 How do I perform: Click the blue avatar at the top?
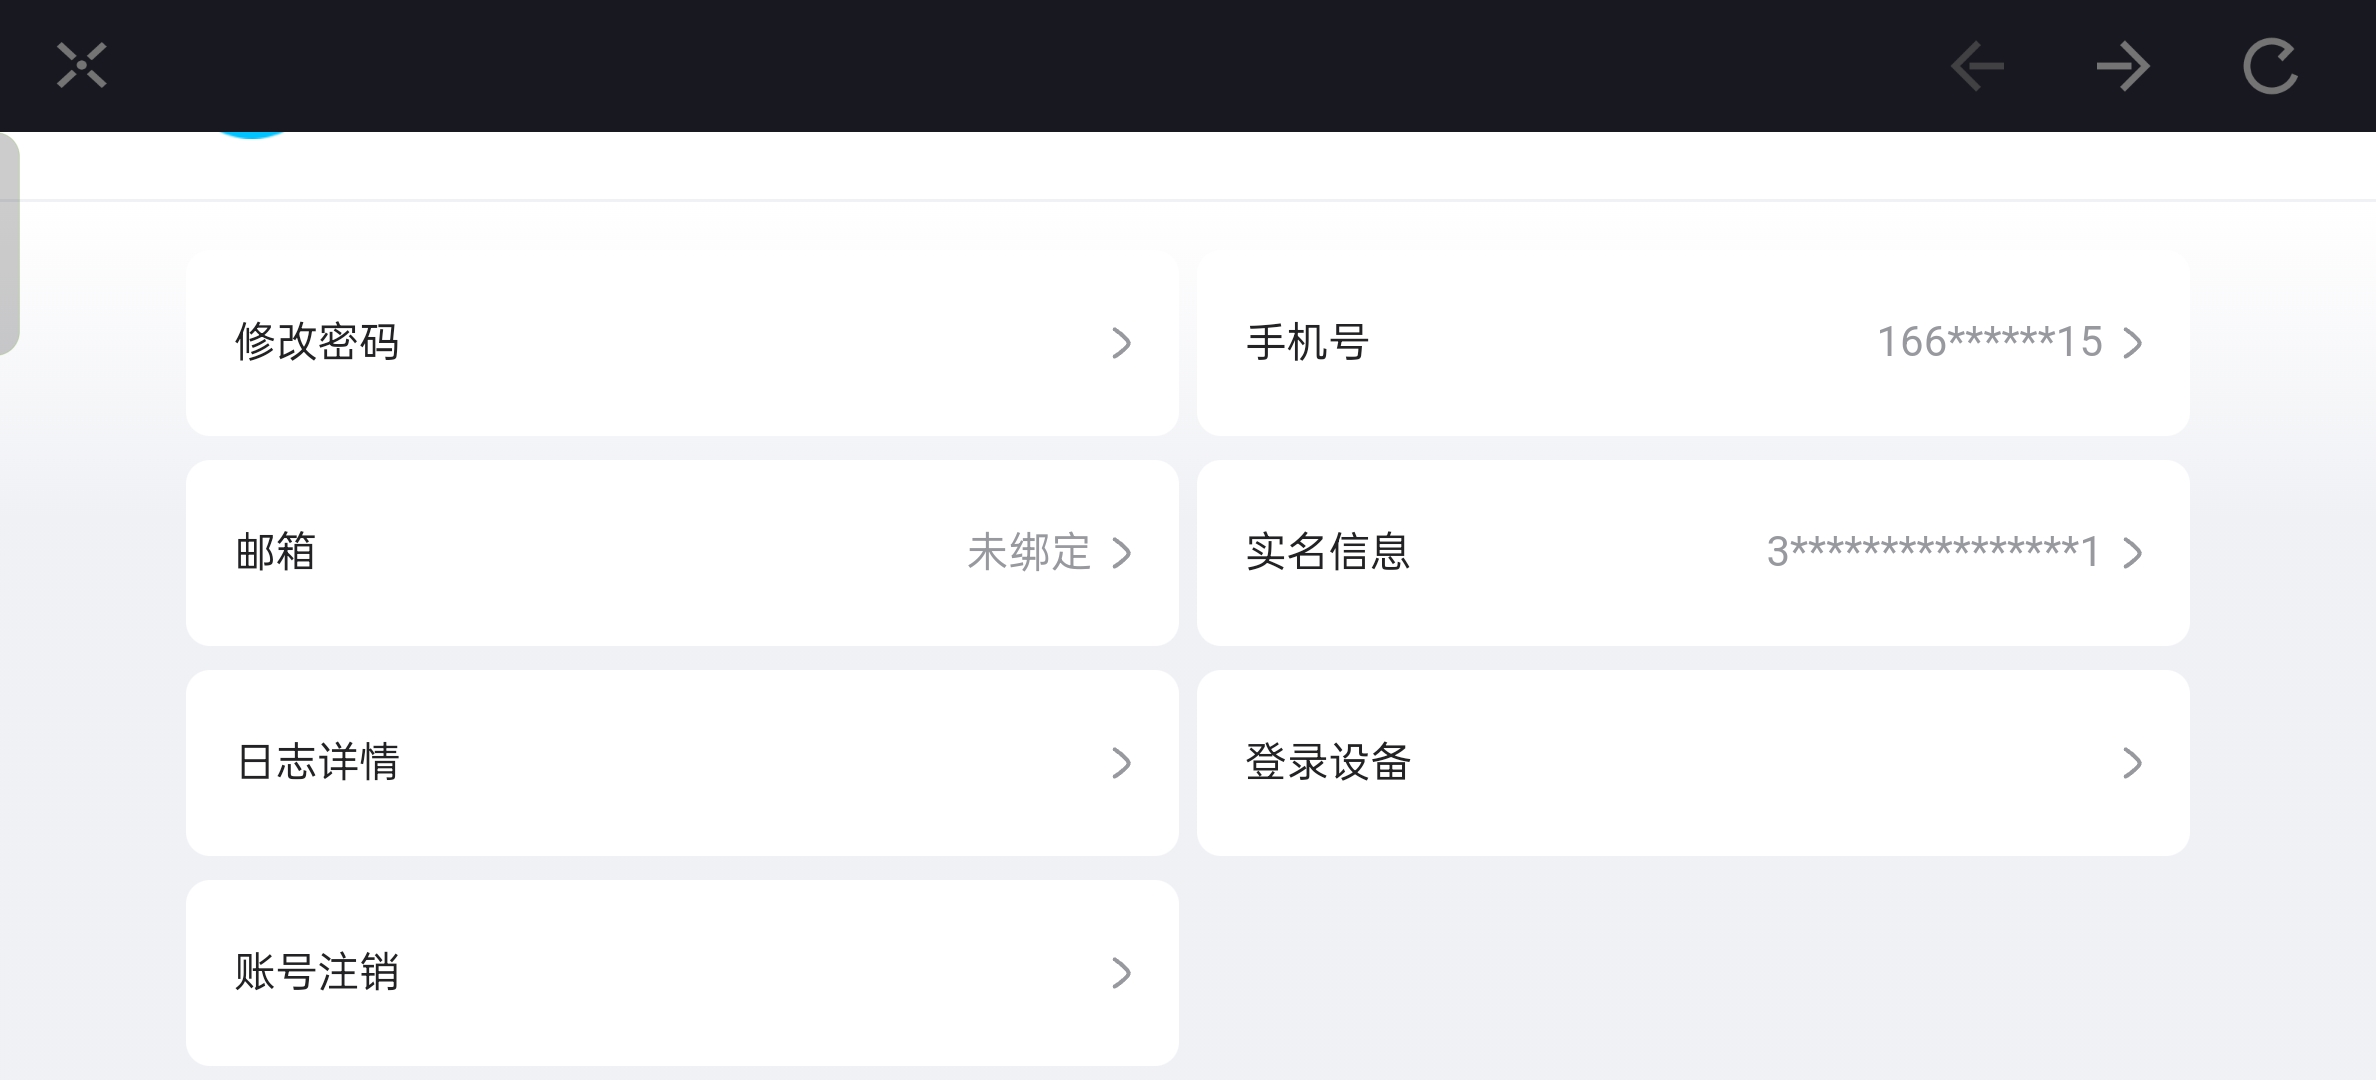pyautogui.click(x=252, y=135)
